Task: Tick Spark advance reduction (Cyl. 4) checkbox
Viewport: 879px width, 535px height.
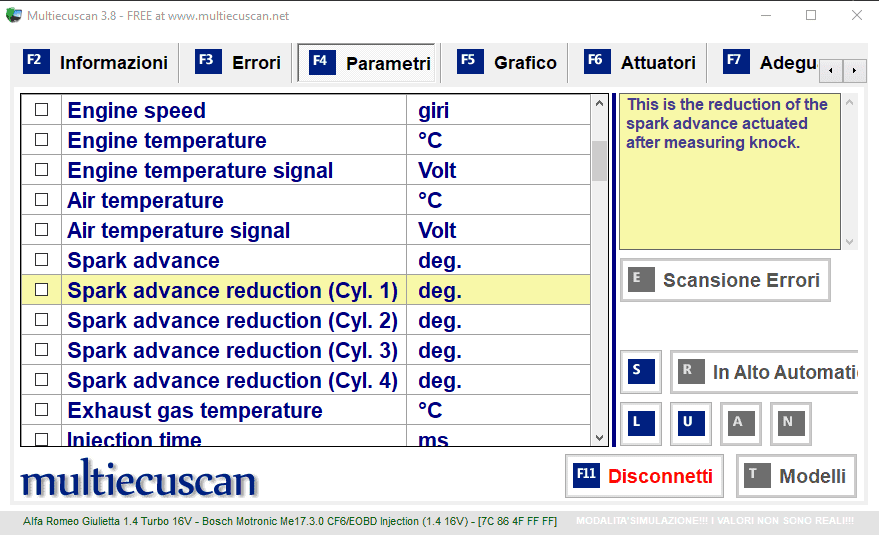Action: coord(41,380)
